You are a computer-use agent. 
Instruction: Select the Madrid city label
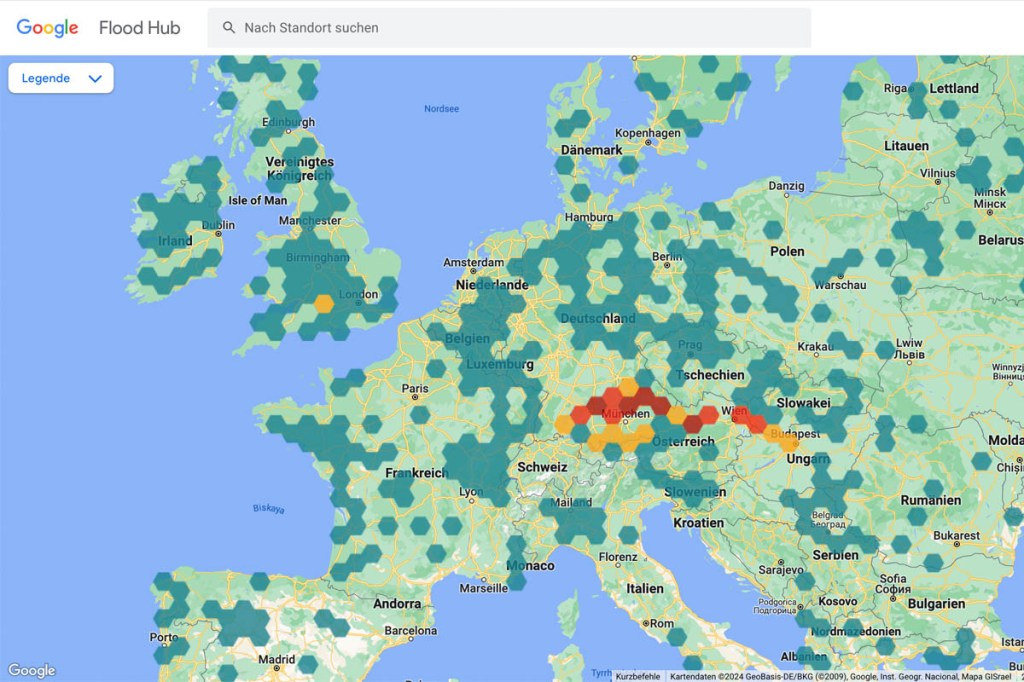[x=276, y=659]
